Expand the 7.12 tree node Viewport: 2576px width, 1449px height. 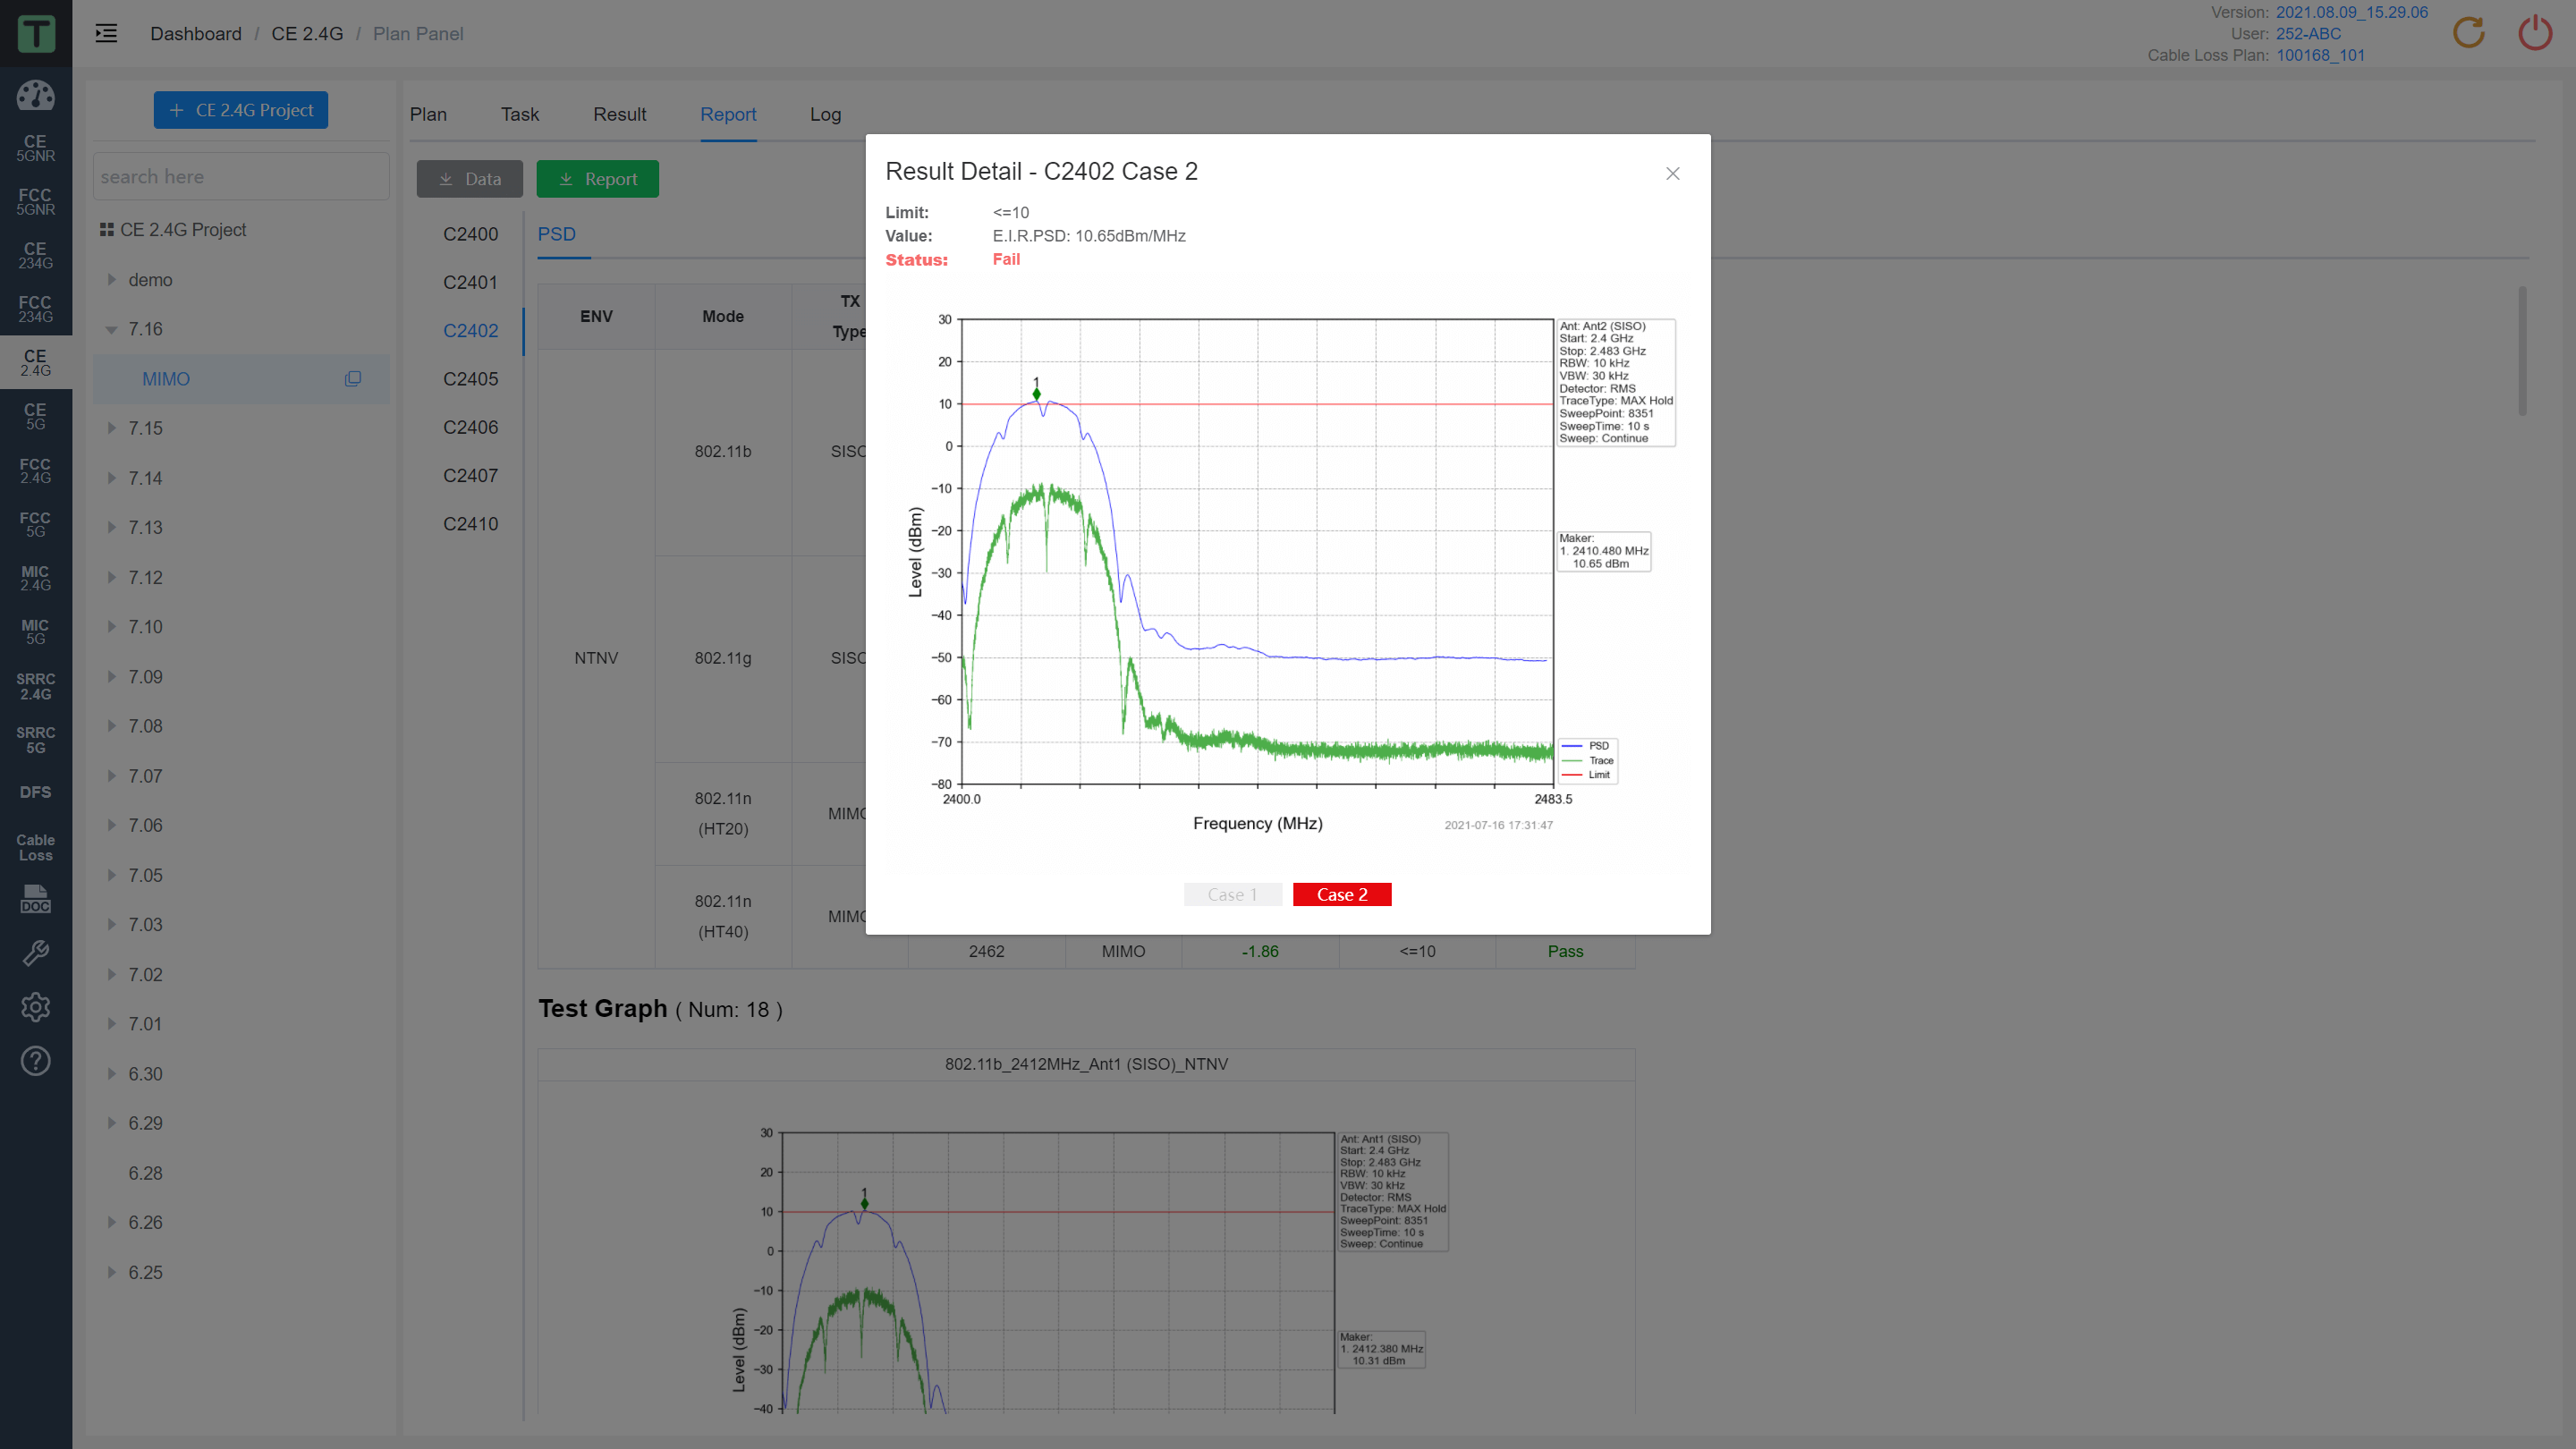(x=112, y=577)
